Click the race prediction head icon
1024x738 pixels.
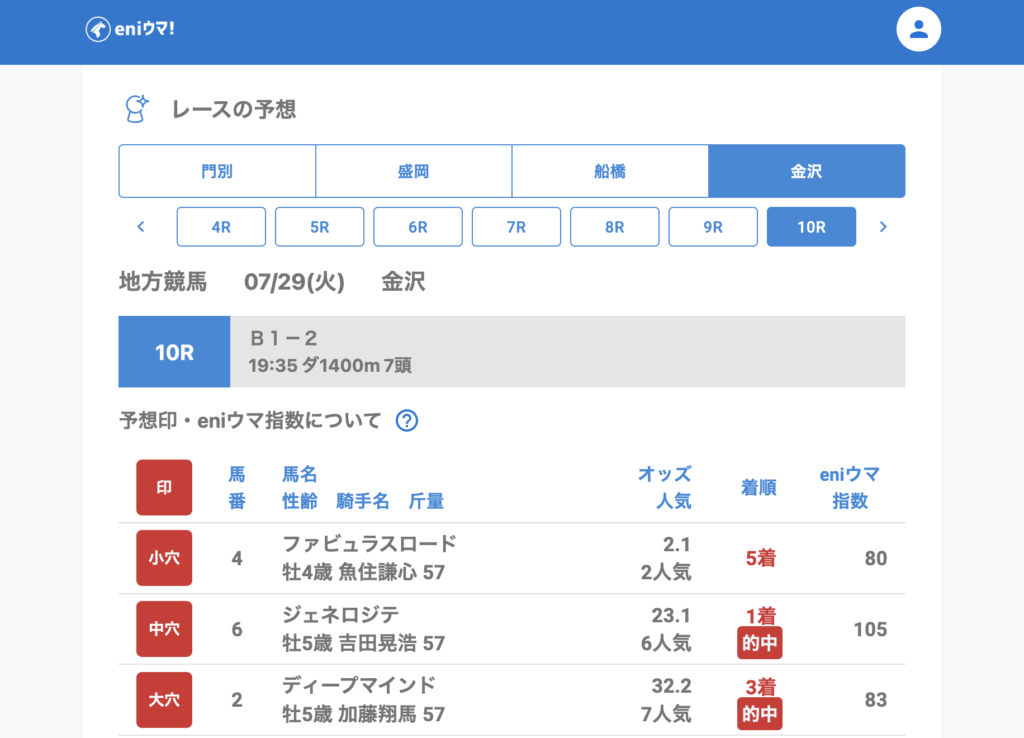[x=136, y=108]
